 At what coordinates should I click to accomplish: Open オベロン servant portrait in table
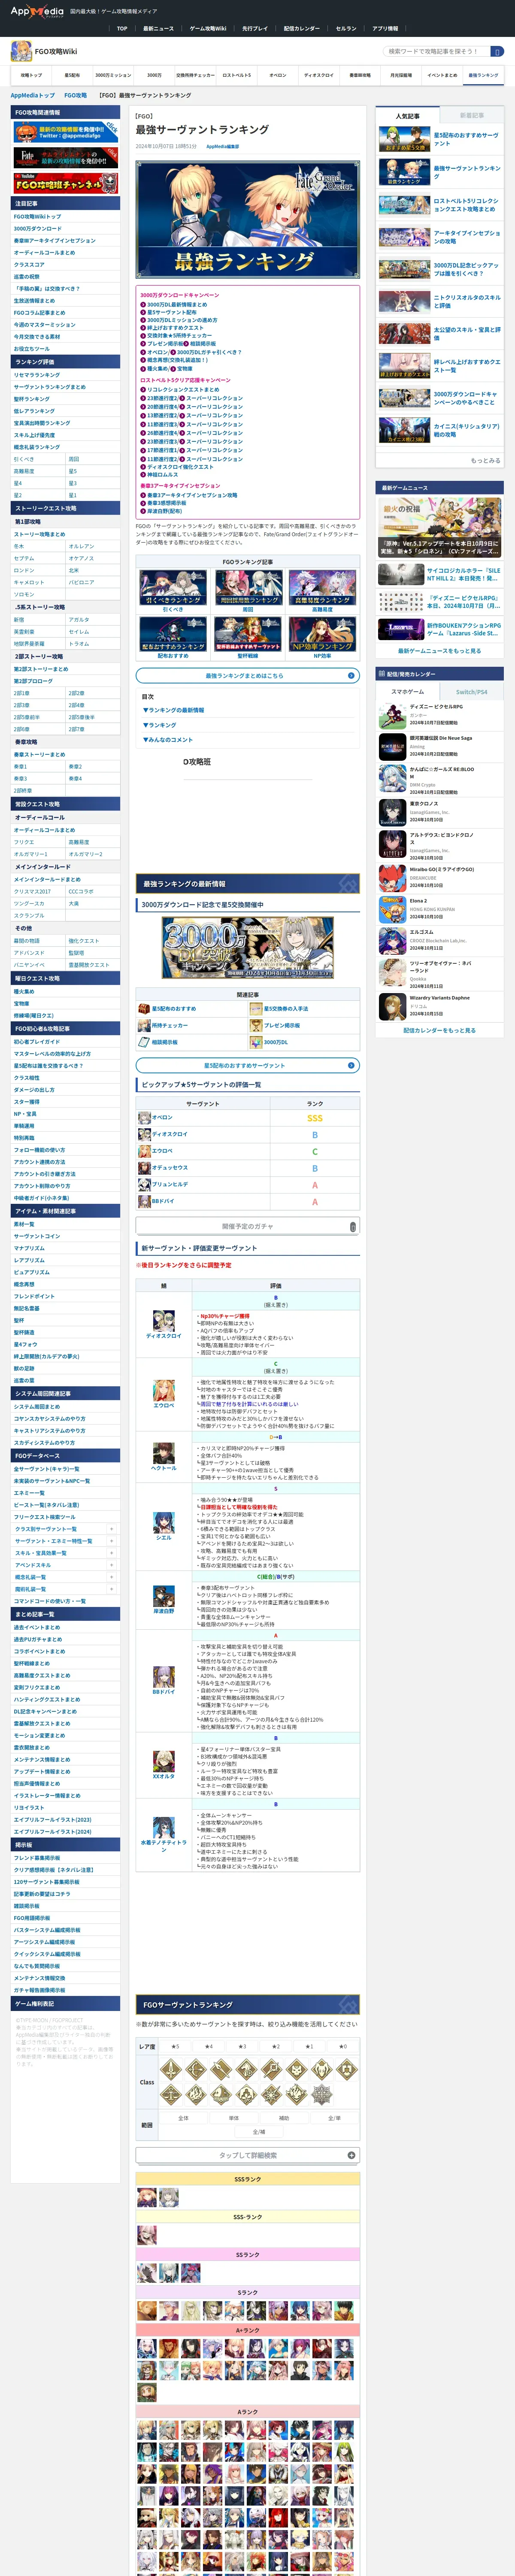pyautogui.click(x=144, y=1117)
